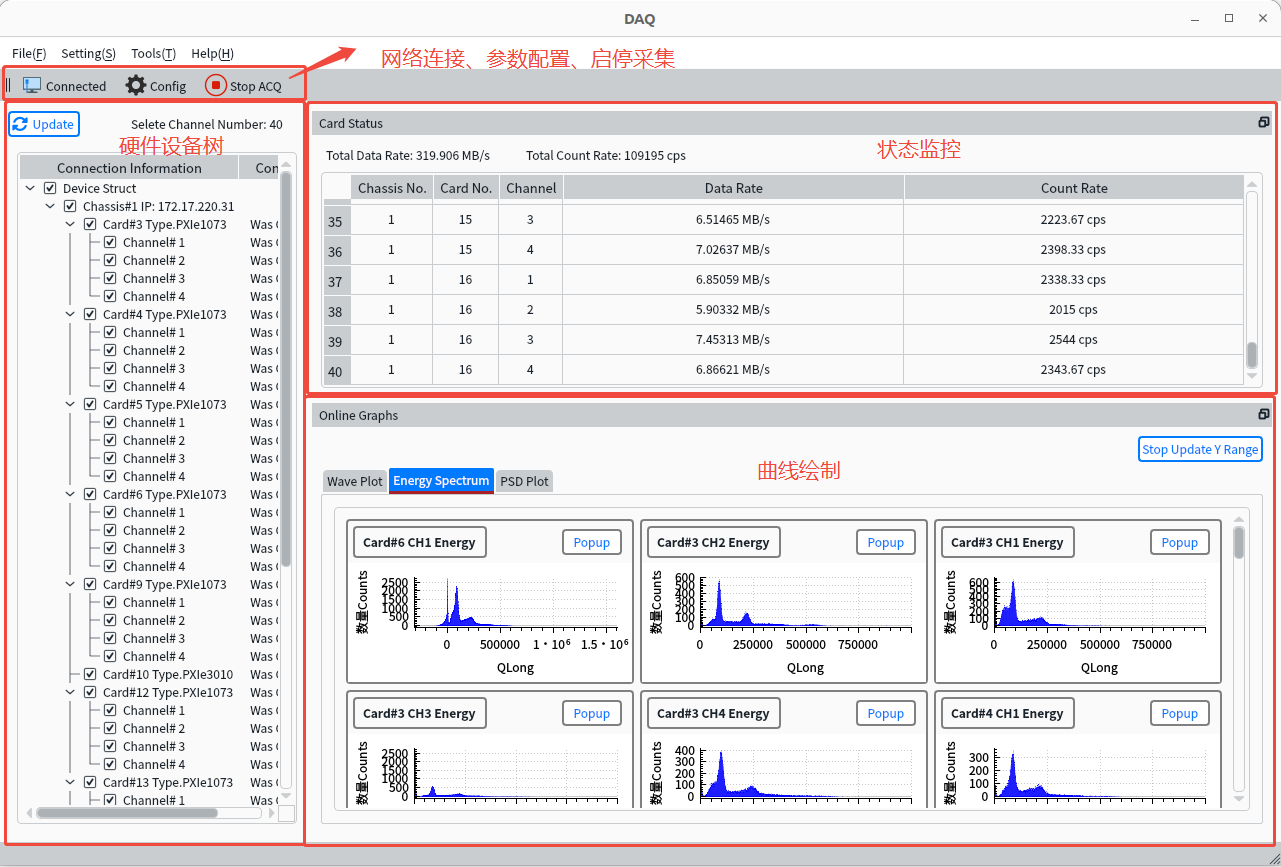1281x867 pixels.
Task: Float the Card Status panel icon
Action: pos(1264,123)
